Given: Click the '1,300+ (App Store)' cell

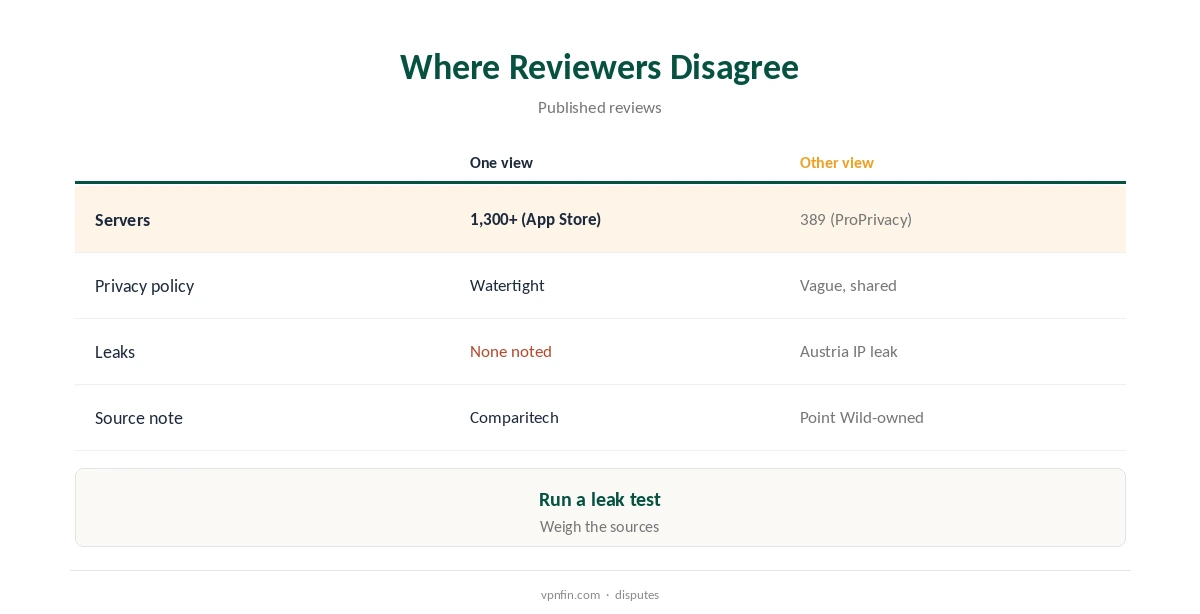Looking at the screenshot, I should point(535,219).
